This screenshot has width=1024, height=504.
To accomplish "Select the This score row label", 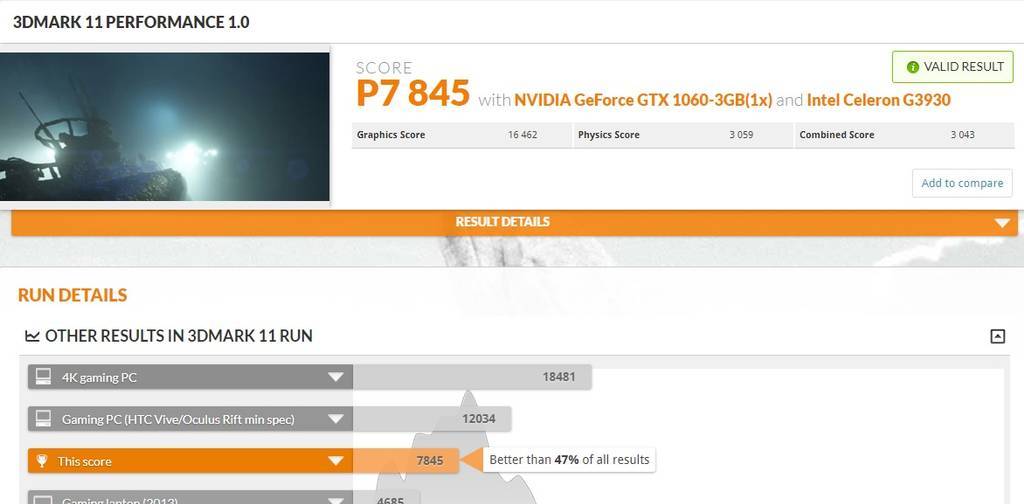I will click(x=84, y=462).
